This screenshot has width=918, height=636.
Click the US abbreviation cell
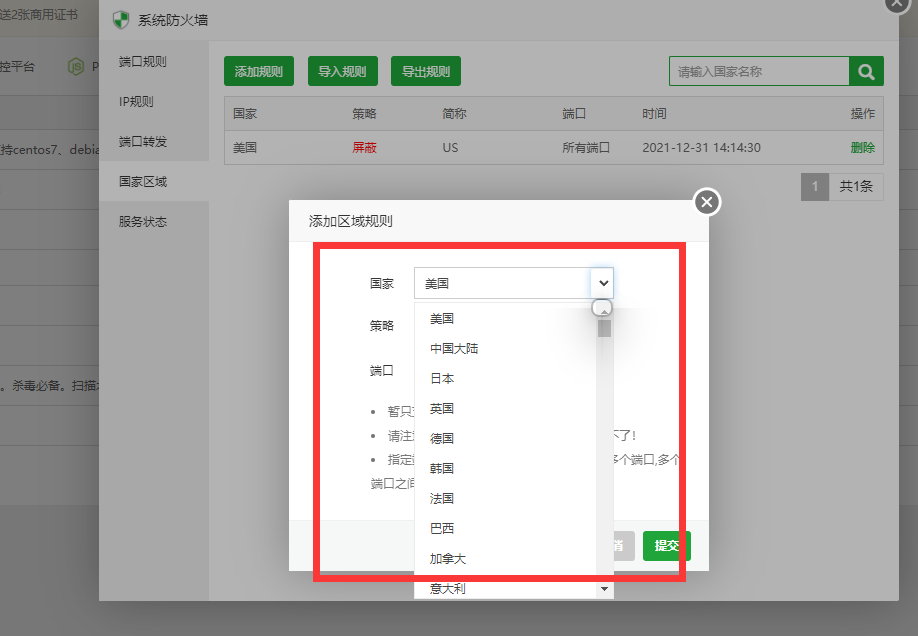[450, 148]
